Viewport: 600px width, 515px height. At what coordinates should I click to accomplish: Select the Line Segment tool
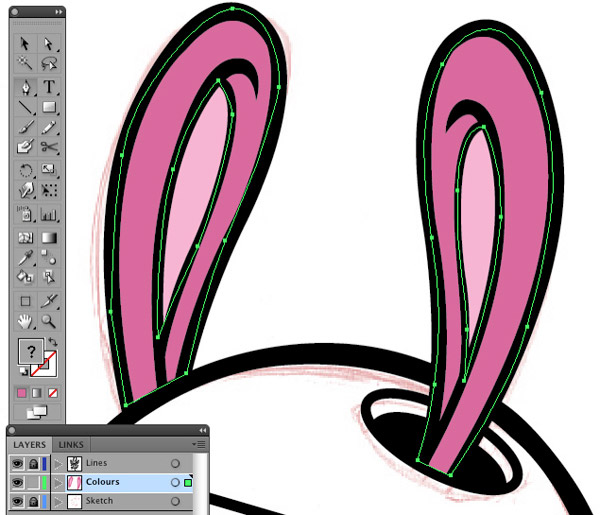coord(26,107)
